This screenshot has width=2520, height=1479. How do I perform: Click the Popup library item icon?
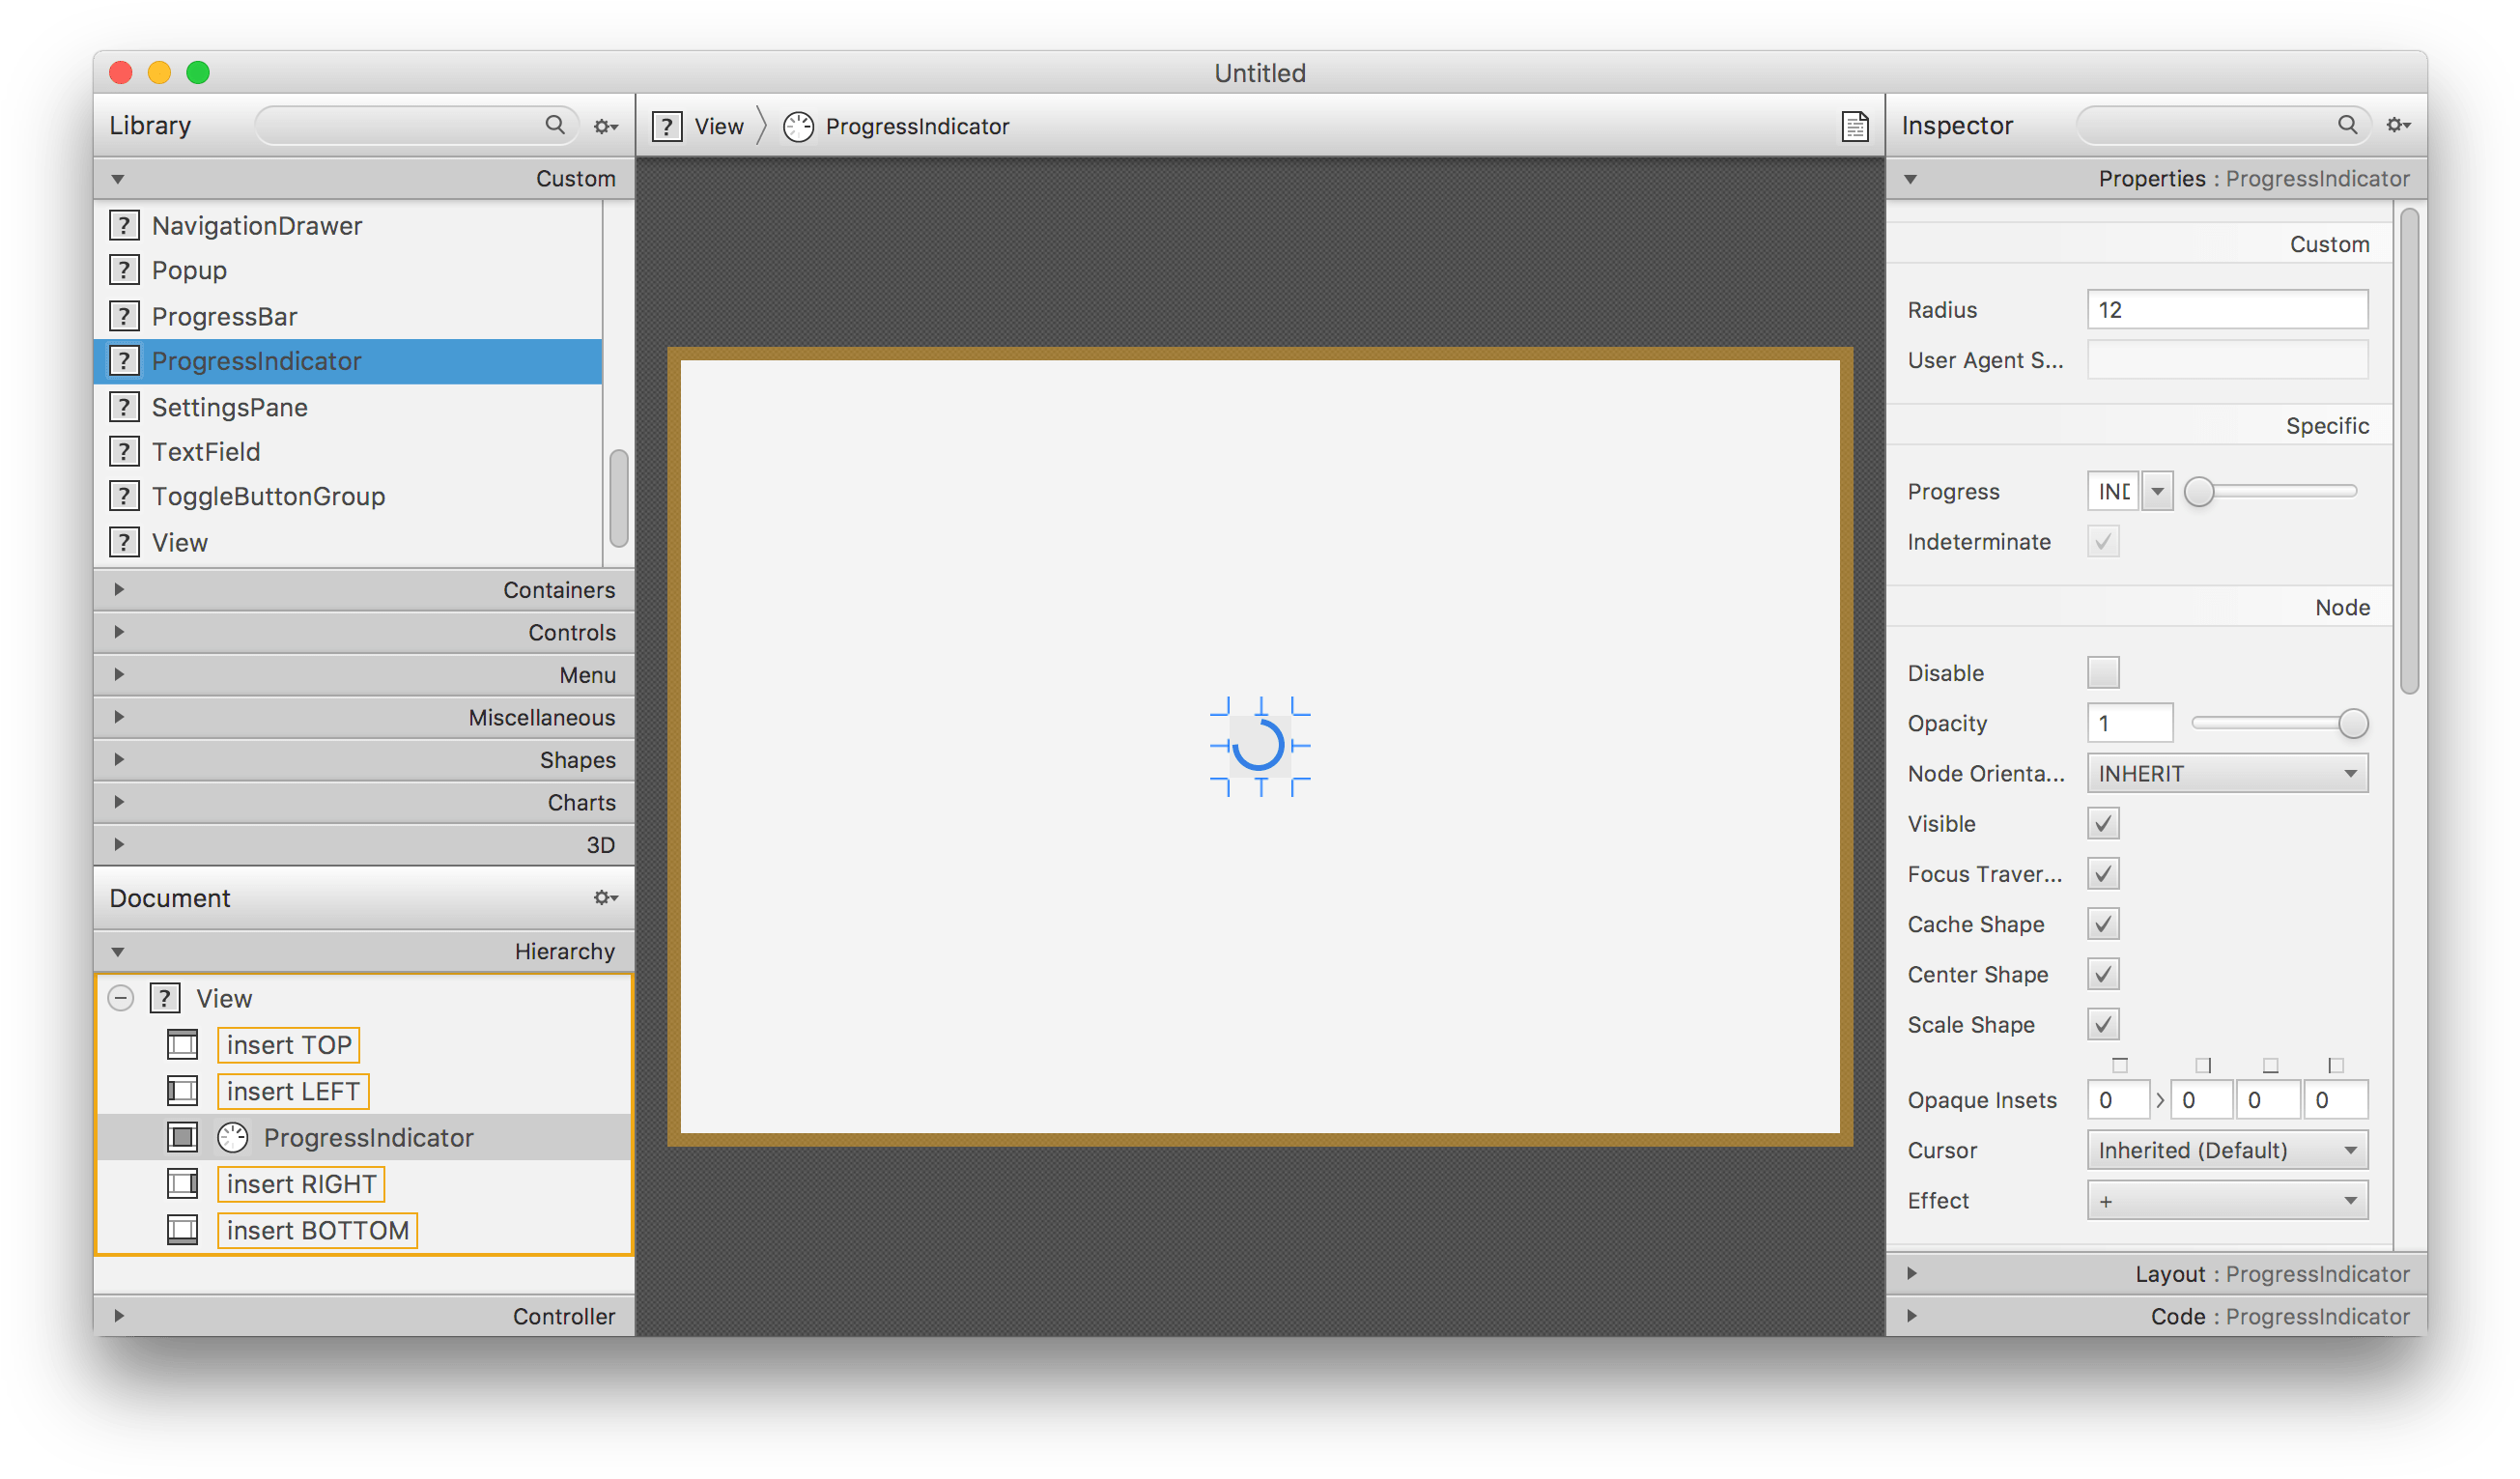(124, 270)
